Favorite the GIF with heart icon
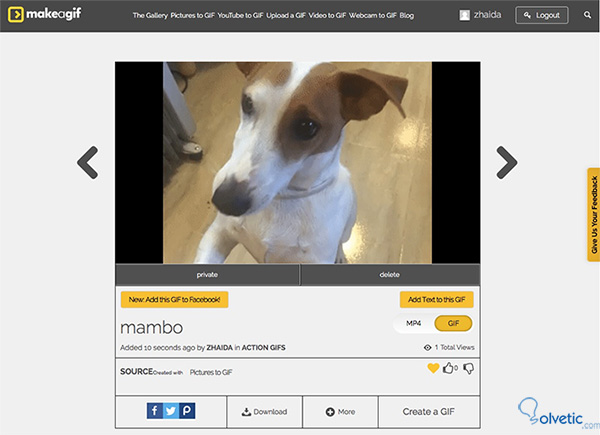Screen dimensions: 600x435 click(x=433, y=368)
